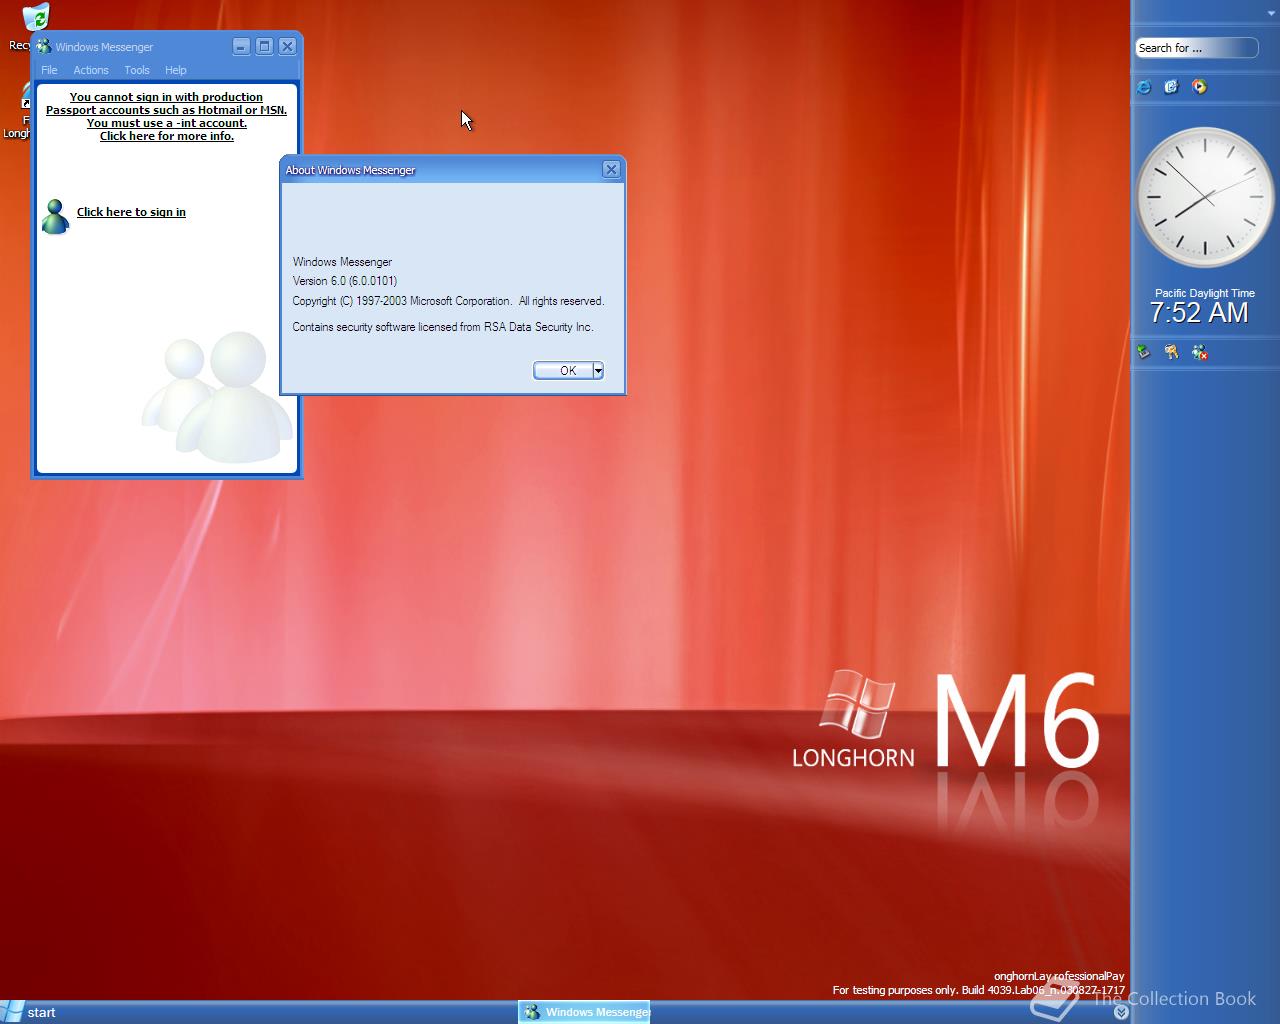Click Messenger offline tray icon in sidebar
Screen dimensions: 1280x1024
pos(1199,352)
